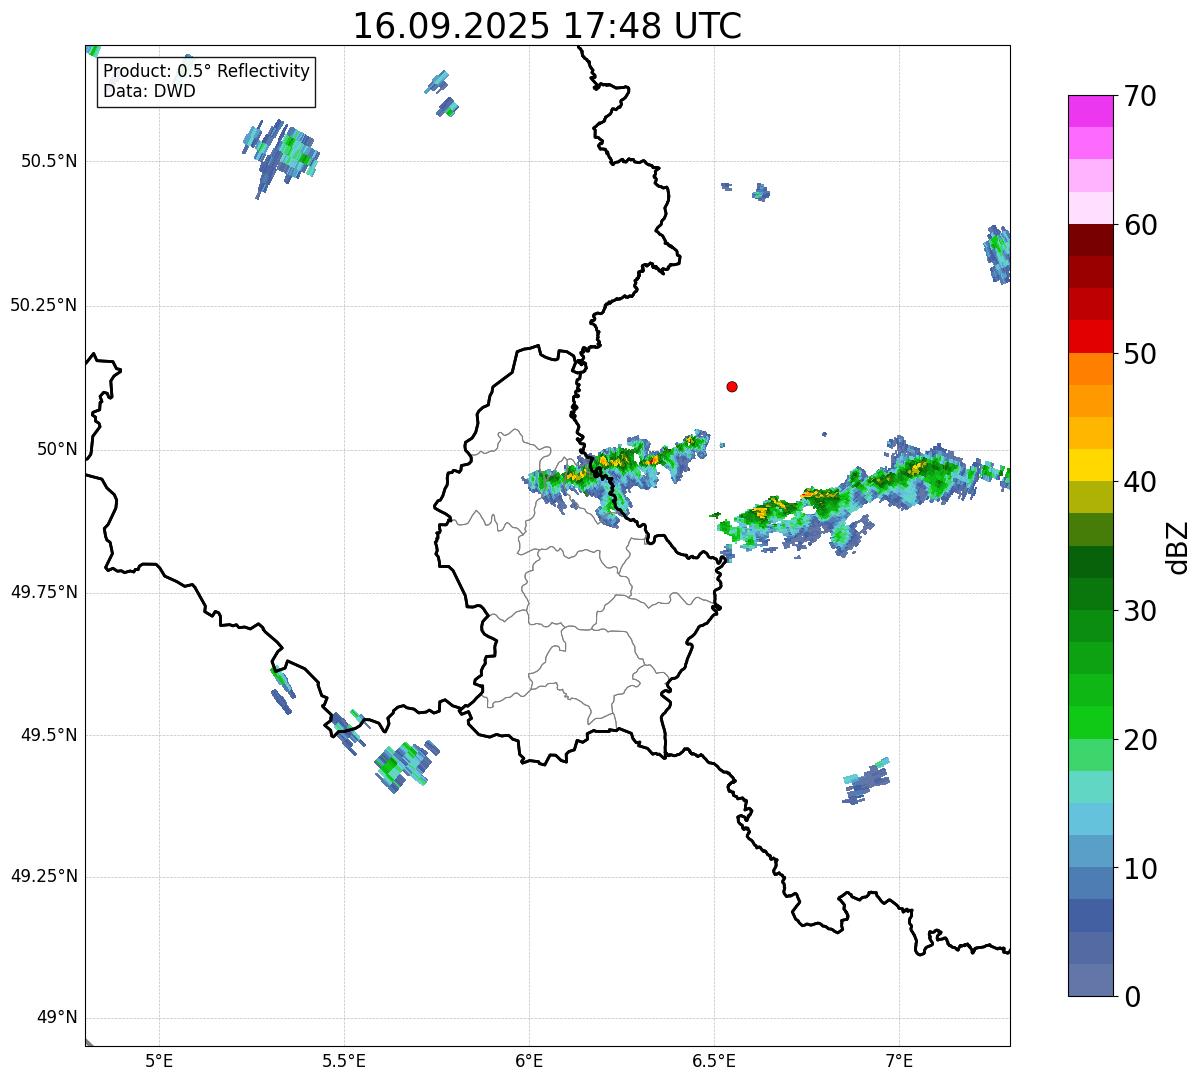
Task: Click the latitude label "49.5°N"
Action: 49,735
